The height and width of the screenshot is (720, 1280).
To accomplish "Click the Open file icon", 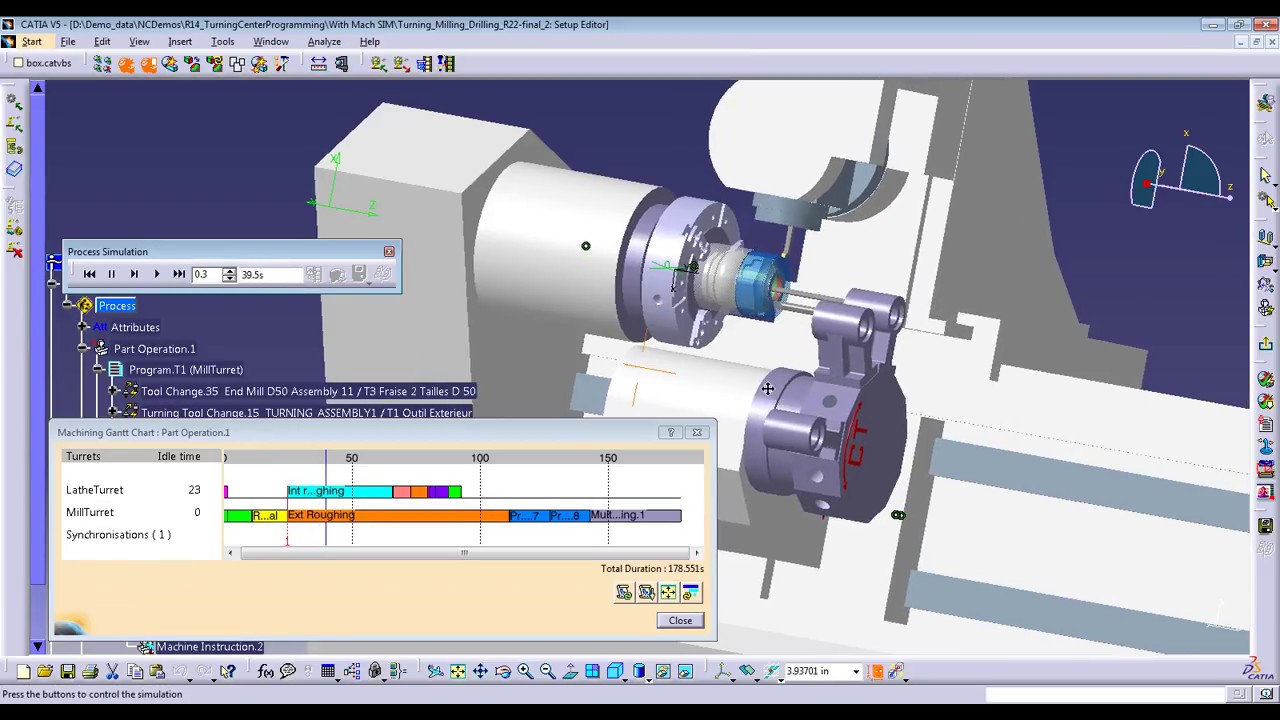I will [46, 671].
